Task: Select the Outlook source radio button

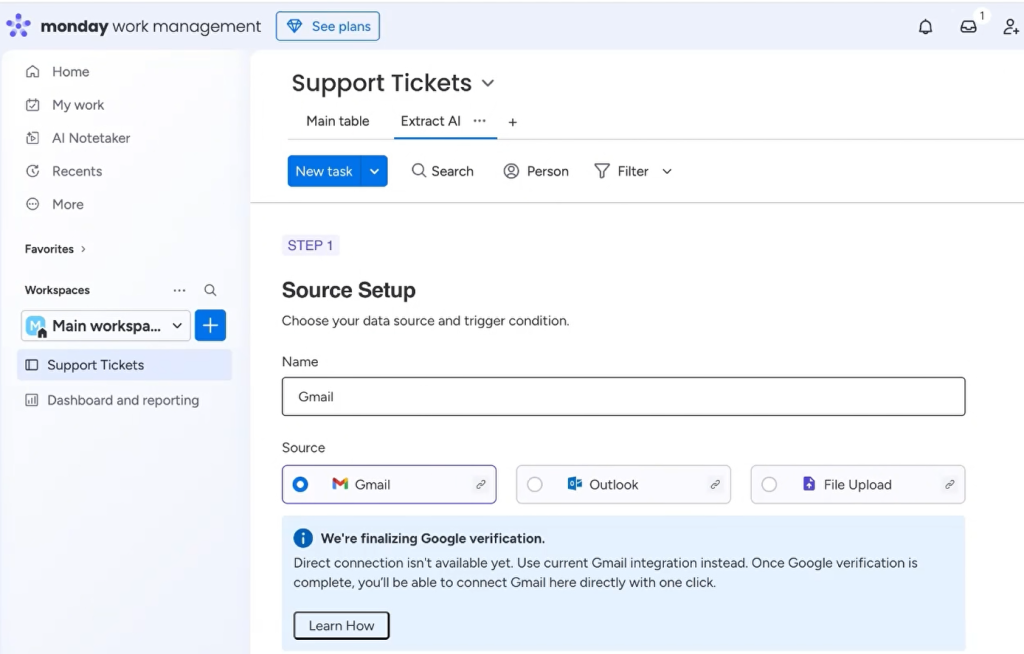Action: (535, 485)
